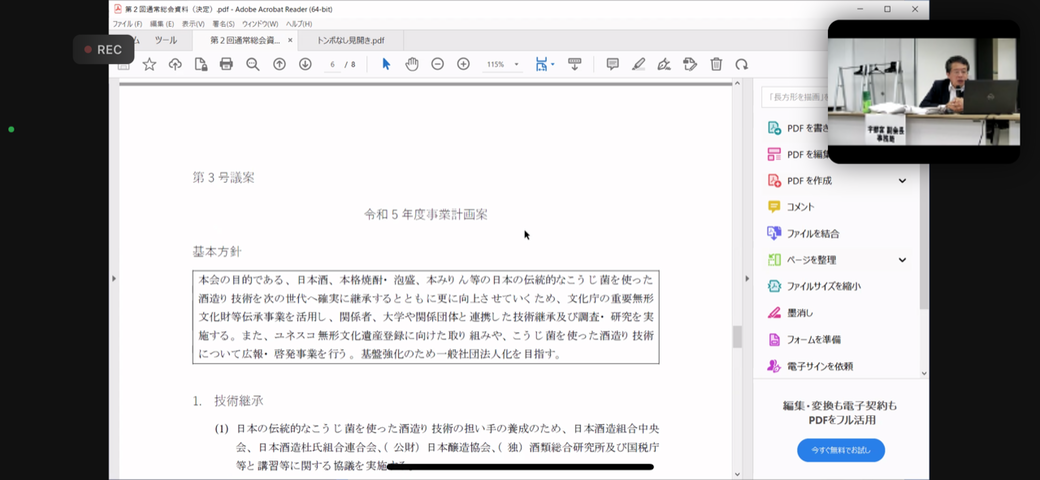Close the 第2回通常総会資 document tab
This screenshot has width=1040, height=480.
pos(290,40)
